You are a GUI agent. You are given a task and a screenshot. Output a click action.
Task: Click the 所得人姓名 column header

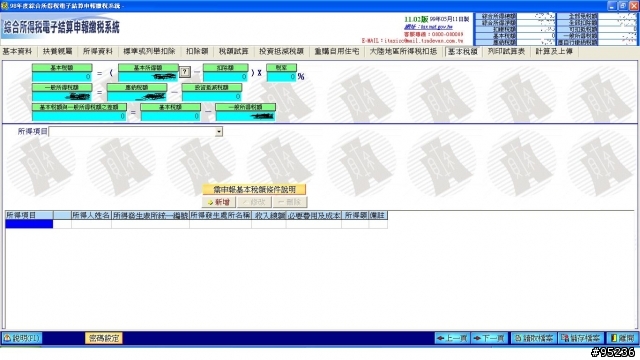(x=91, y=215)
